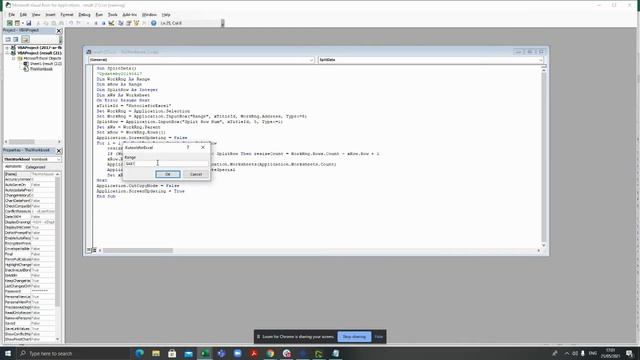This screenshot has height=360, width=640.
Task: Open the Insert menu
Action: (50, 15)
